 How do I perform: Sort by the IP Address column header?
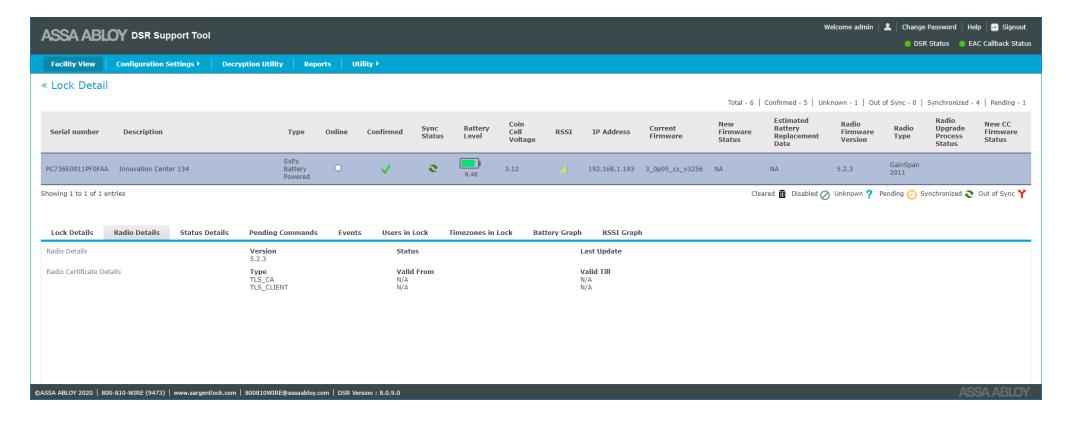tap(611, 132)
